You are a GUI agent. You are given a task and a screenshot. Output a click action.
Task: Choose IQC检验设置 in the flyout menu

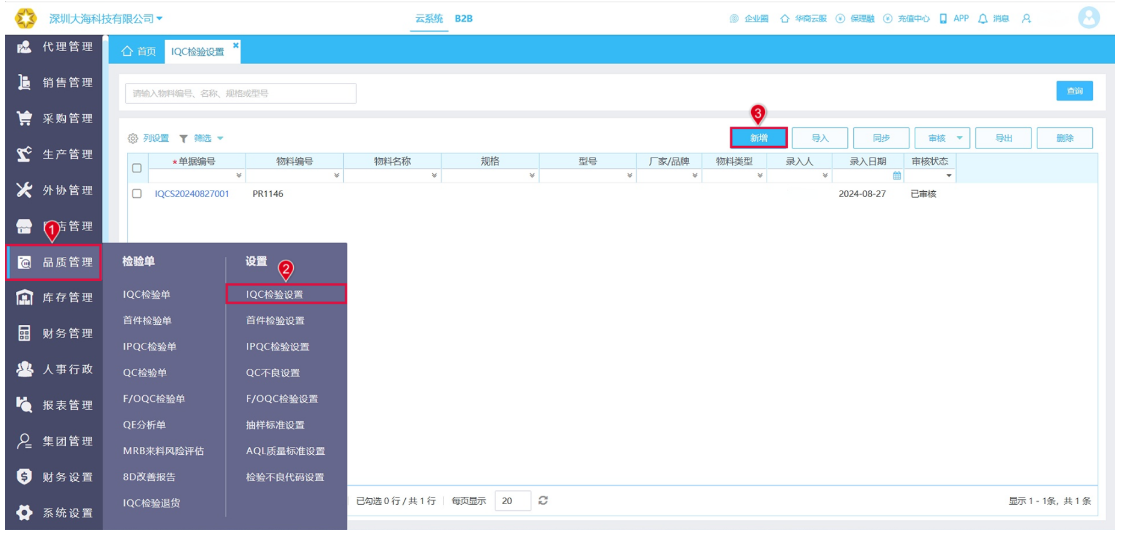tap(286, 294)
